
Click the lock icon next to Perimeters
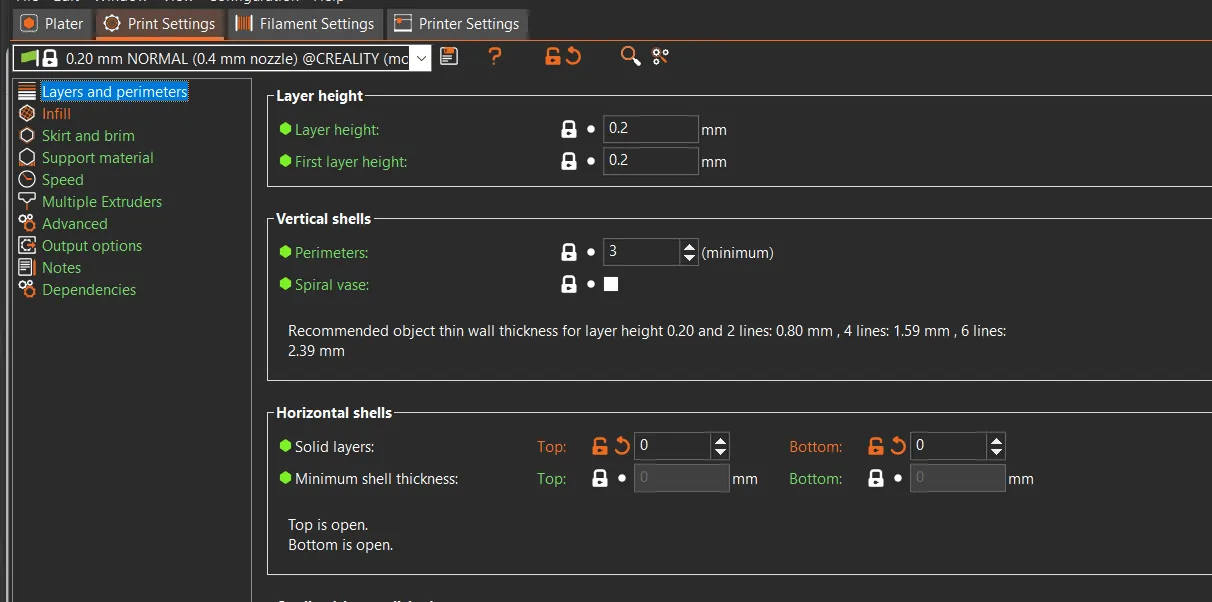click(x=569, y=252)
